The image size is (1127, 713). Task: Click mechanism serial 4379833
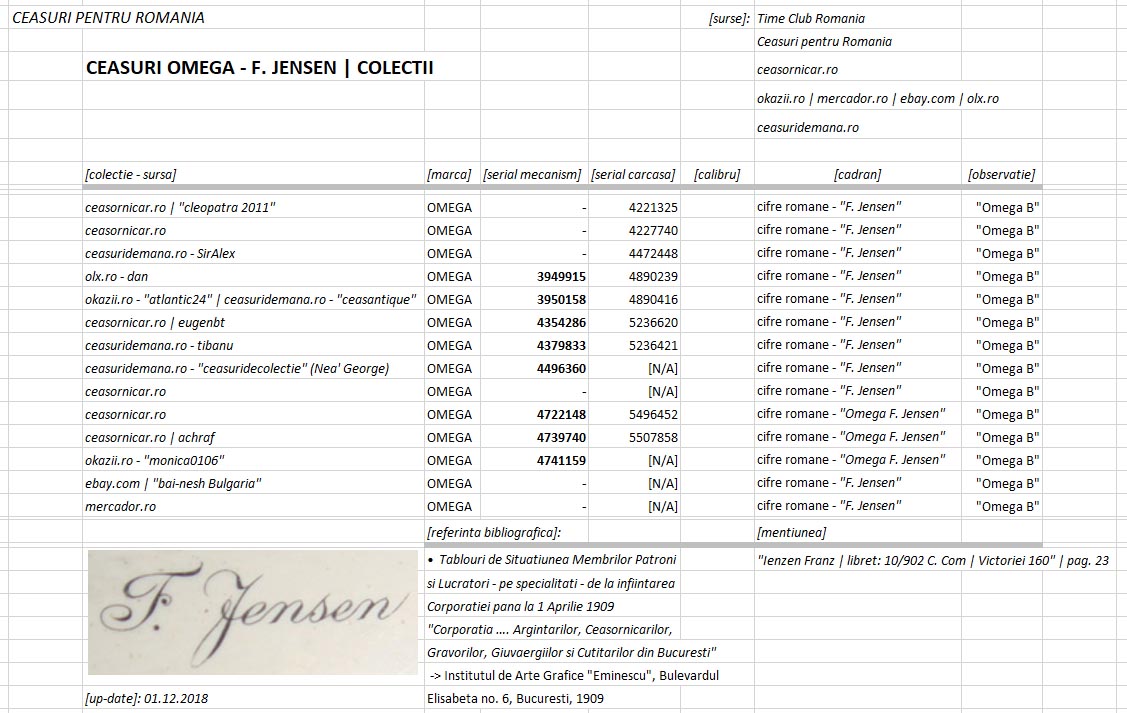[561, 346]
